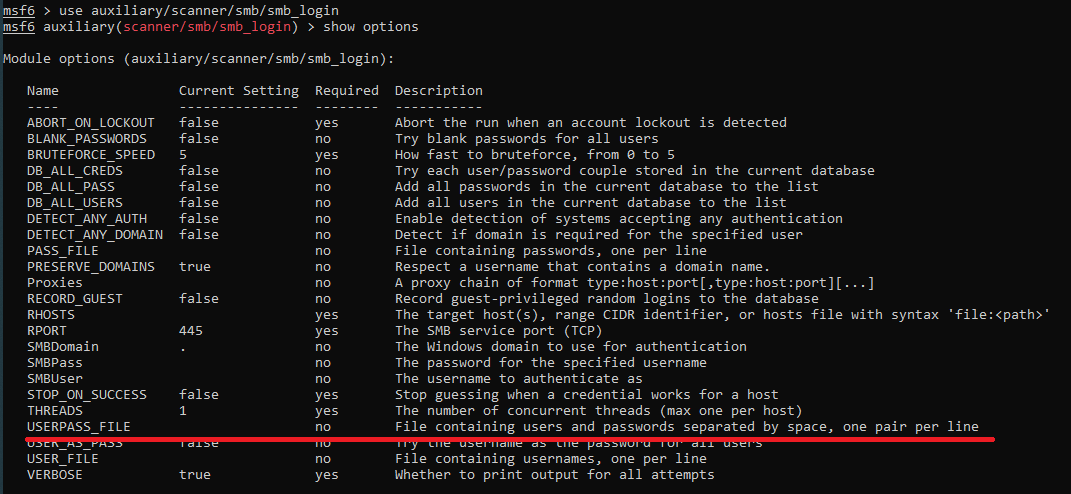The image size is (1071, 494).
Task: Click the RPORT value 445
Action: click(x=191, y=330)
